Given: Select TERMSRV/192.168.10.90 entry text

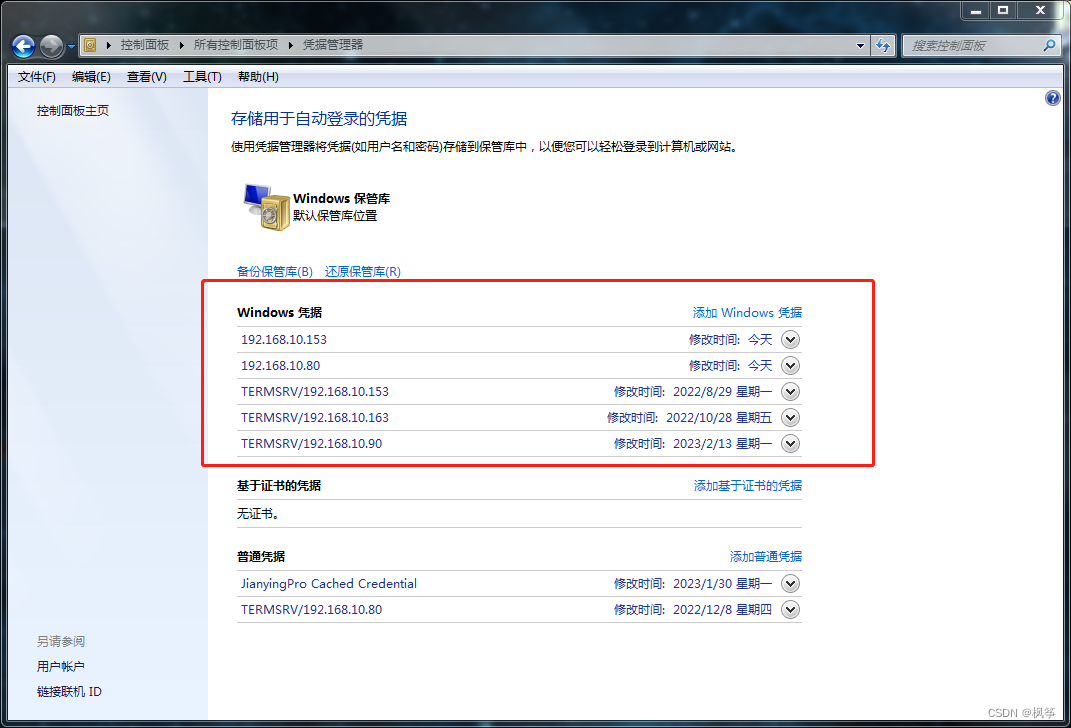Looking at the screenshot, I should click(311, 443).
